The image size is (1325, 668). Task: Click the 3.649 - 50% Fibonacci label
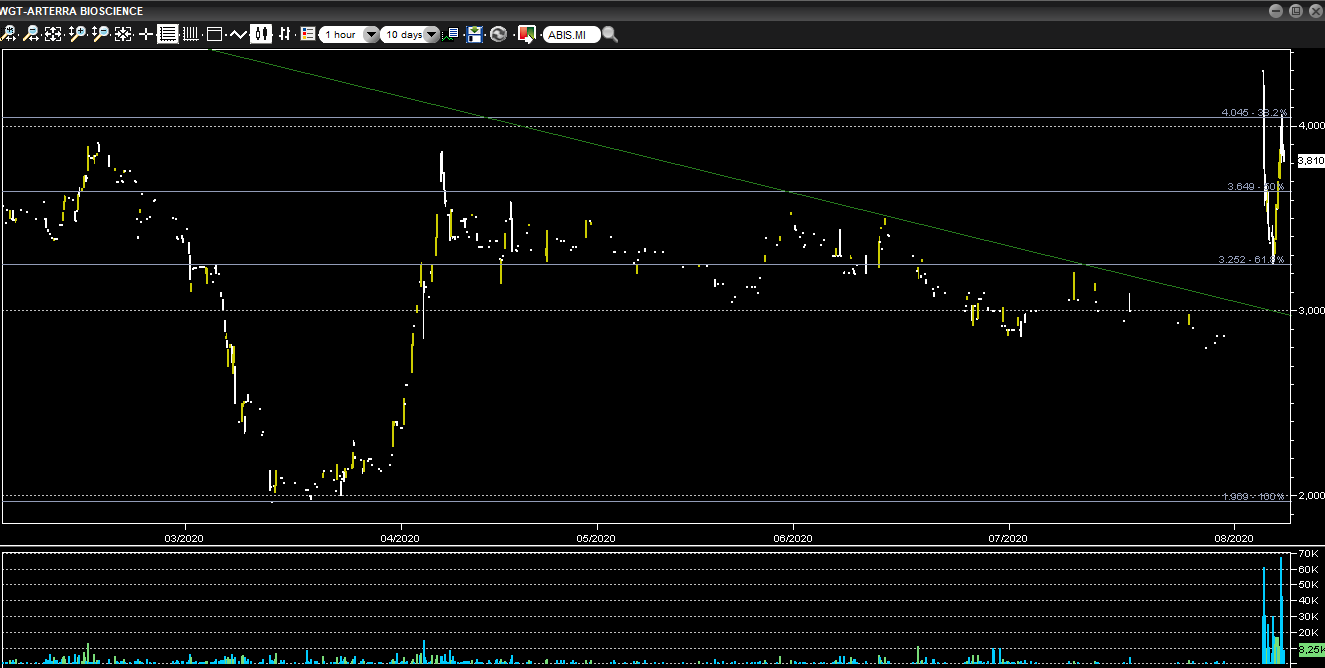tap(1256, 186)
